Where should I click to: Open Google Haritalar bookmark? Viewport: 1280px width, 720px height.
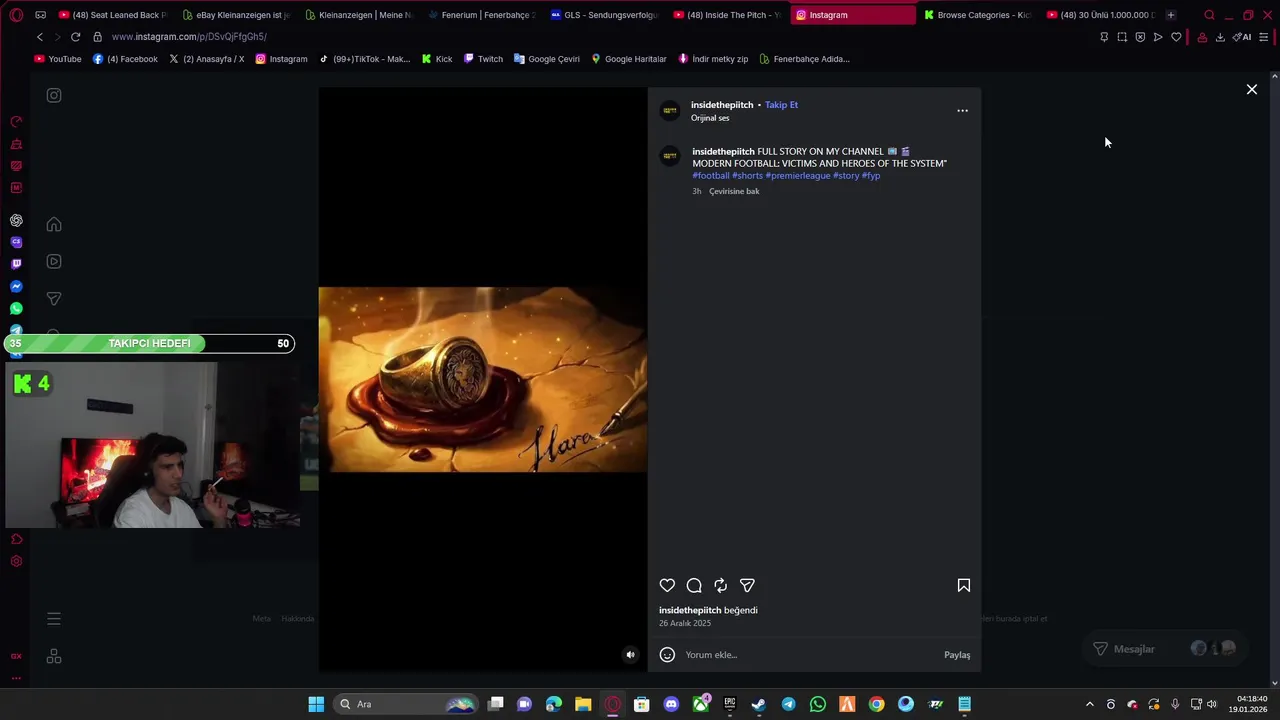[629, 59]
